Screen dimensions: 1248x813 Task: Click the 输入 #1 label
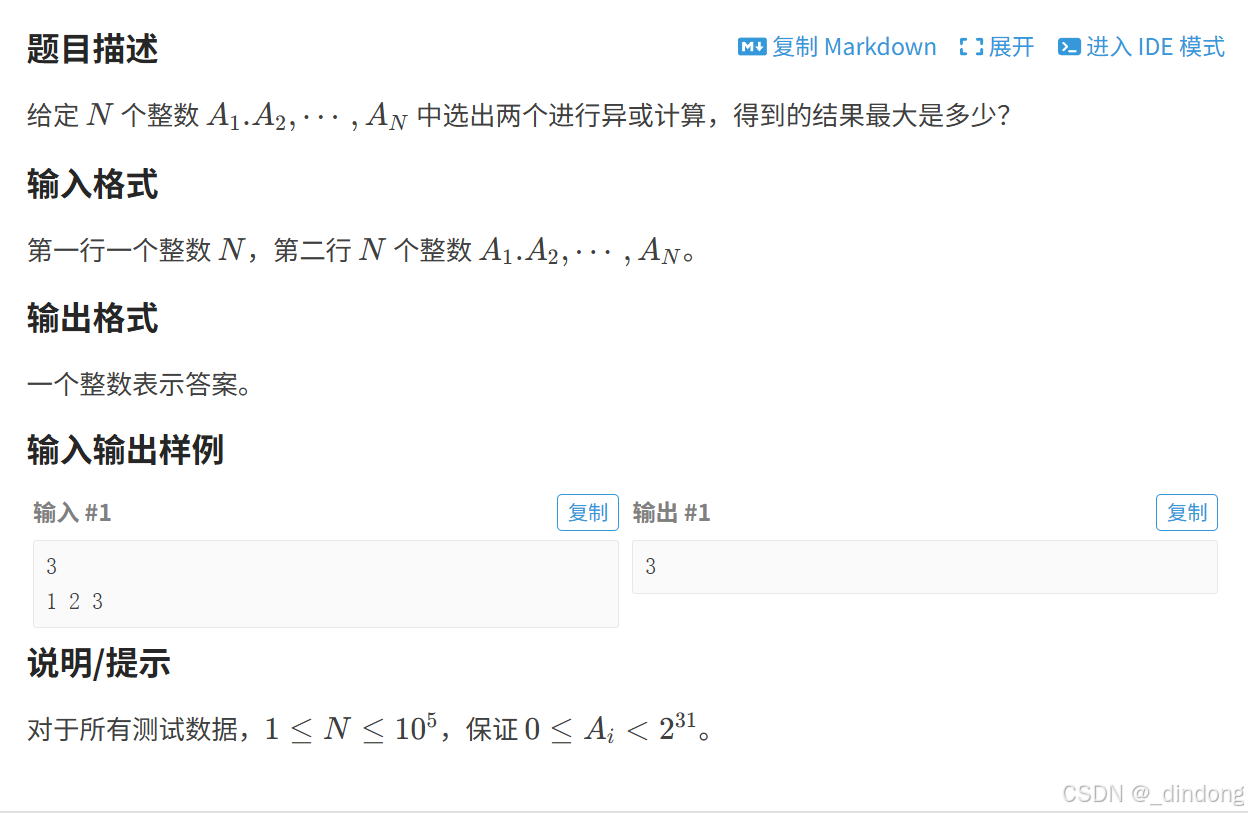(72, 513)
